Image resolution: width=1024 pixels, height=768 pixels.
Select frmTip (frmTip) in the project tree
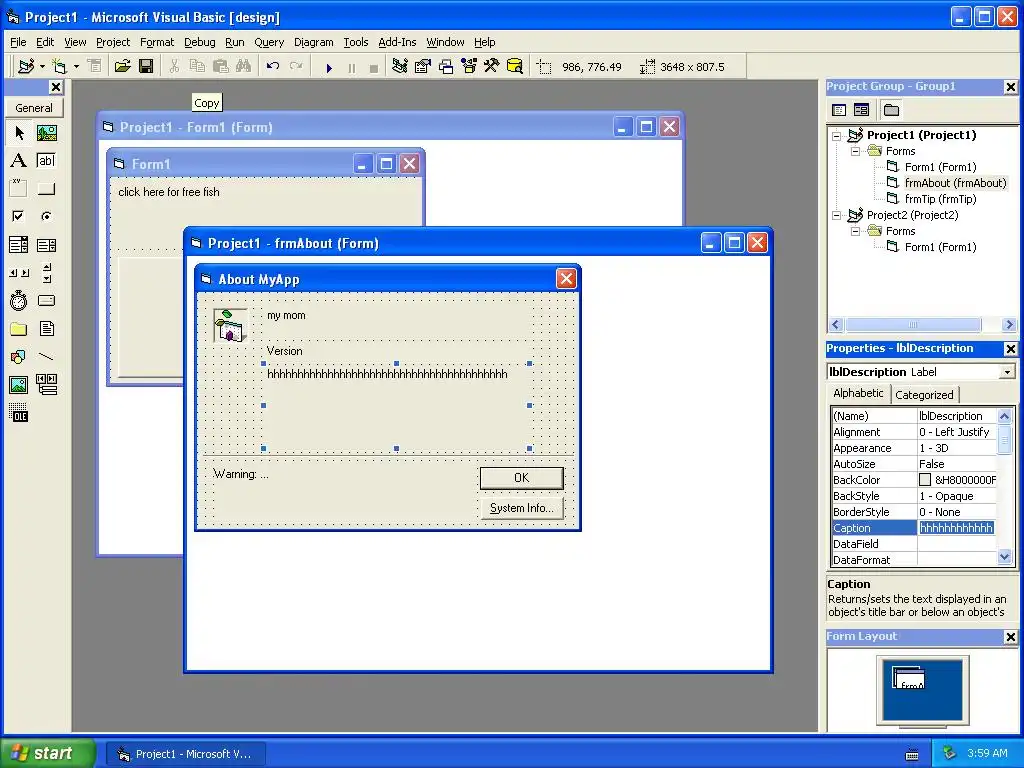point(940,199)
